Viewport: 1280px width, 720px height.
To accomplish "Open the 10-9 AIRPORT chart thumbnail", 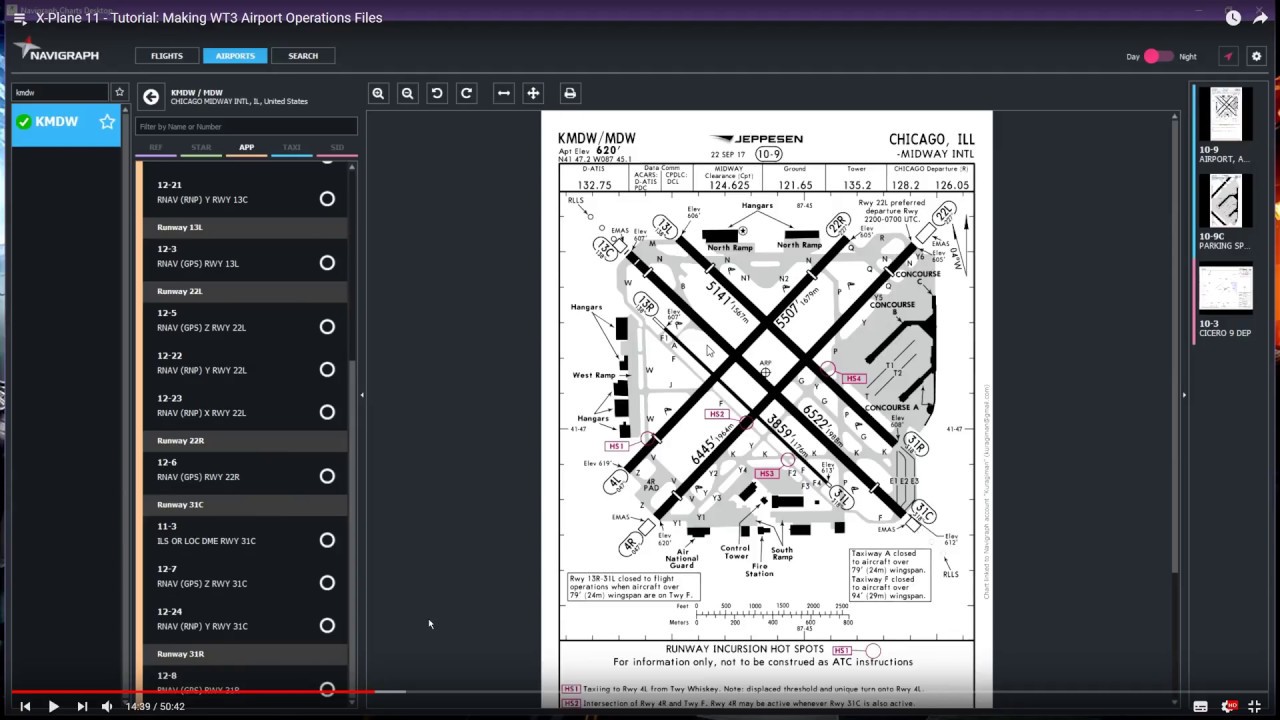I will (x=1225, y=125).
